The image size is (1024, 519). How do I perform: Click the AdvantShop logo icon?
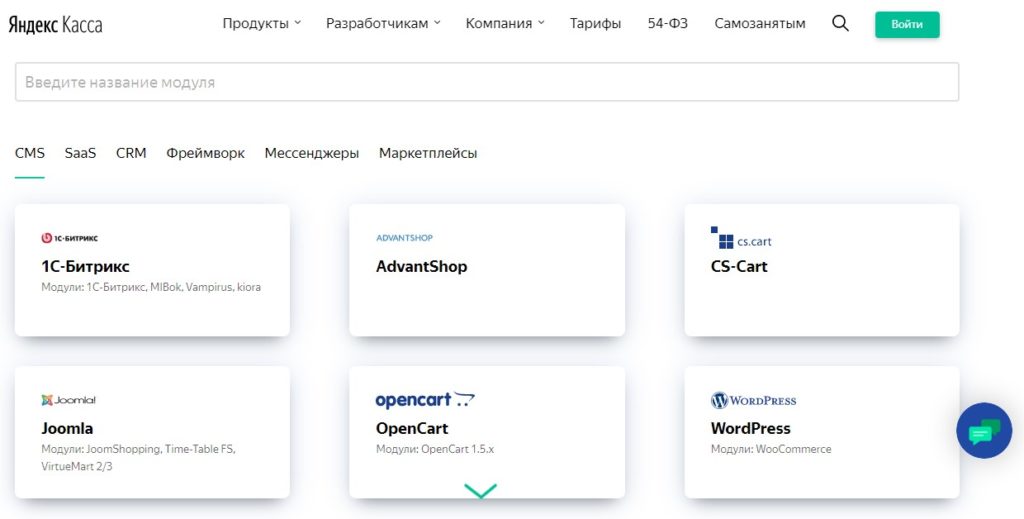click(404, 238)
